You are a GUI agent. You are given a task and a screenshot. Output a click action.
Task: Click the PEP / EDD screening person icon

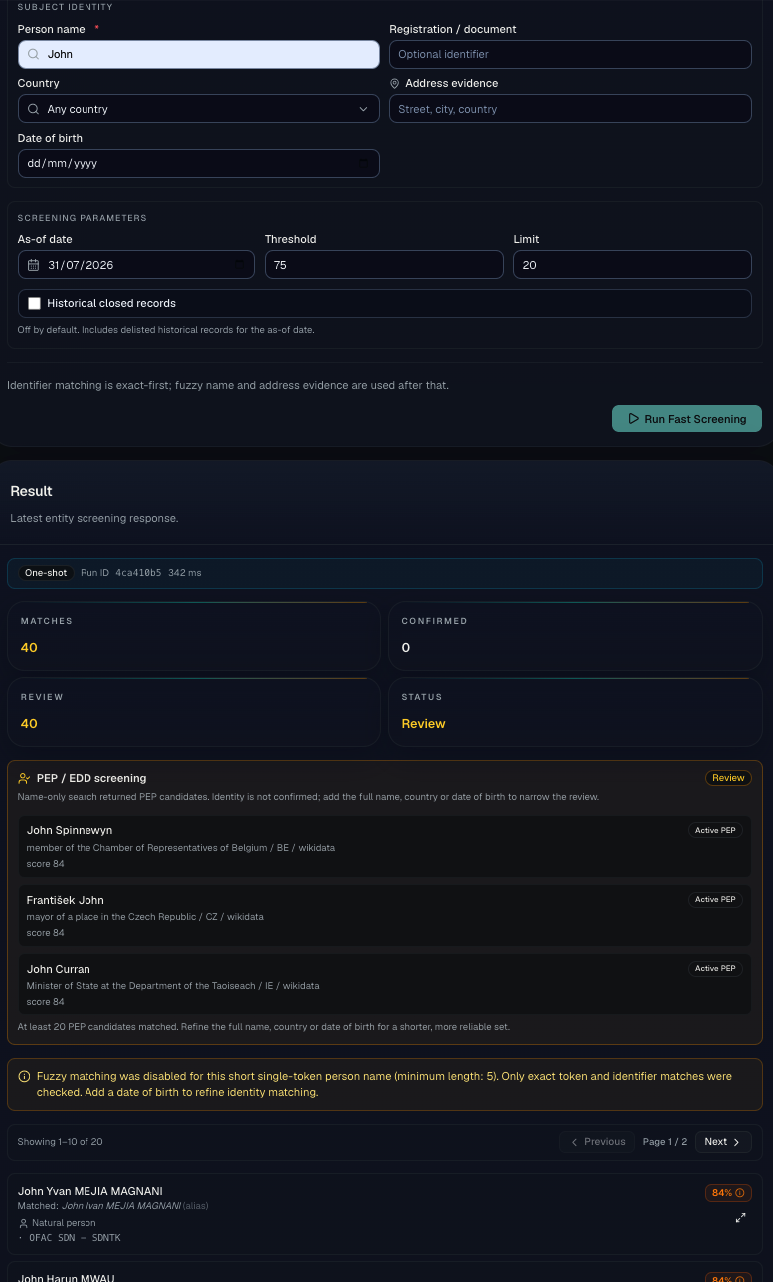point(24,778)
